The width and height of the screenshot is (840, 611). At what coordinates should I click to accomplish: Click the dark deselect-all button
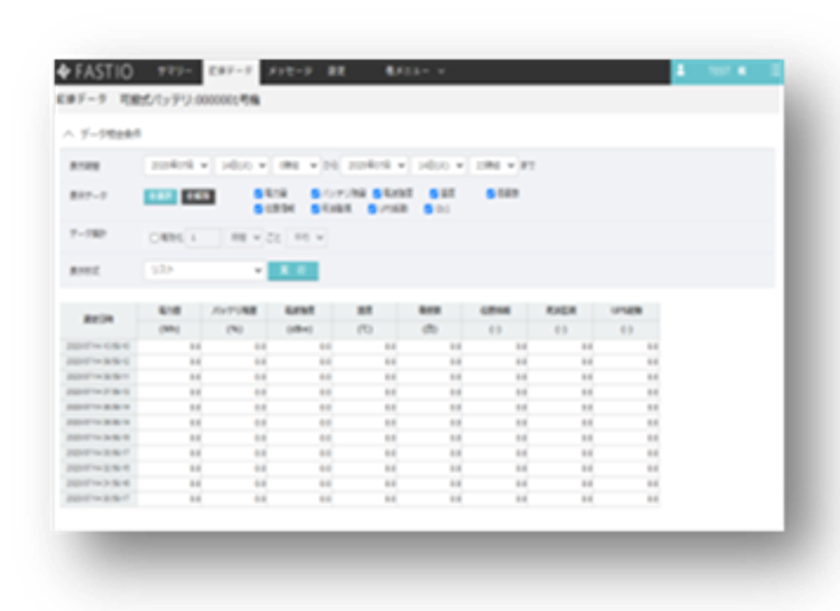[198, 197]
